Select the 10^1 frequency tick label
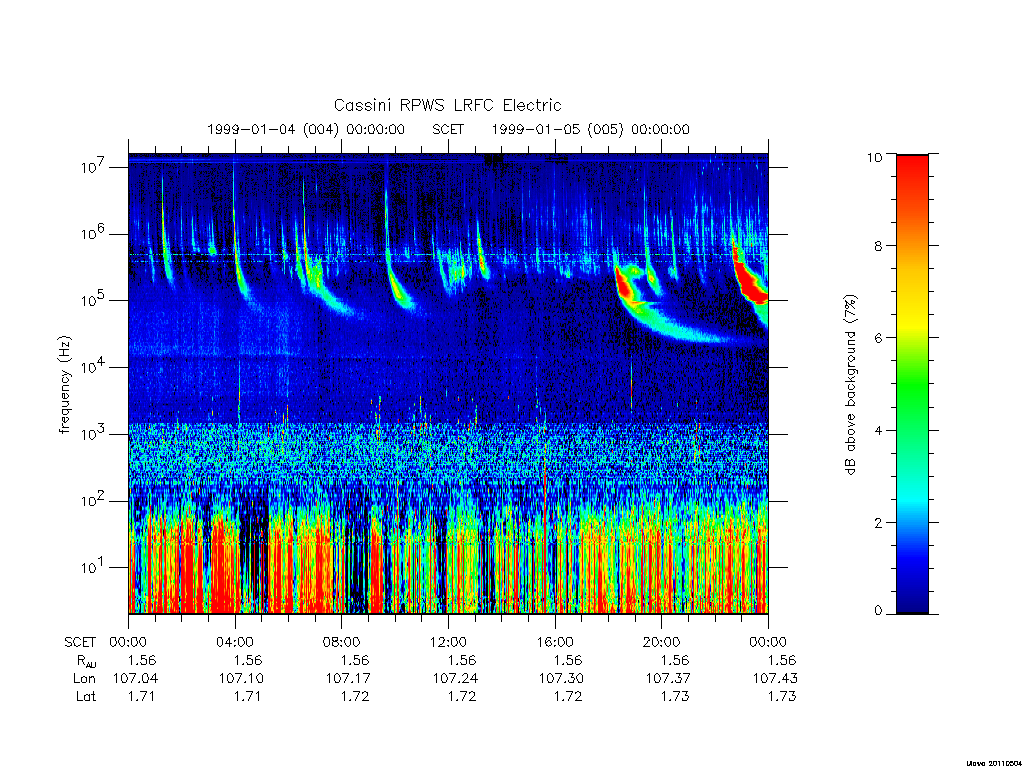Viewport: 1024px width, 768px height. click(94, 566)
